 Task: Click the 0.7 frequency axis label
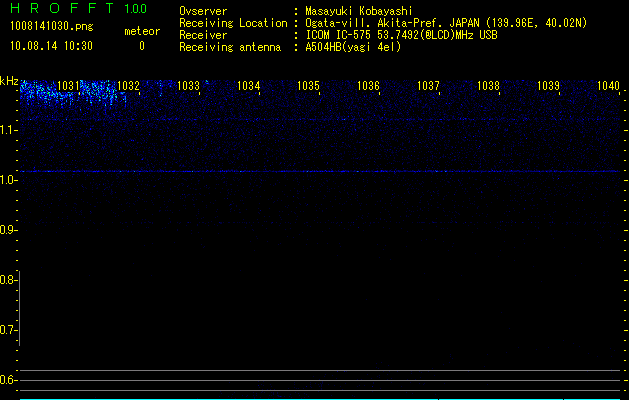(8, 330)
